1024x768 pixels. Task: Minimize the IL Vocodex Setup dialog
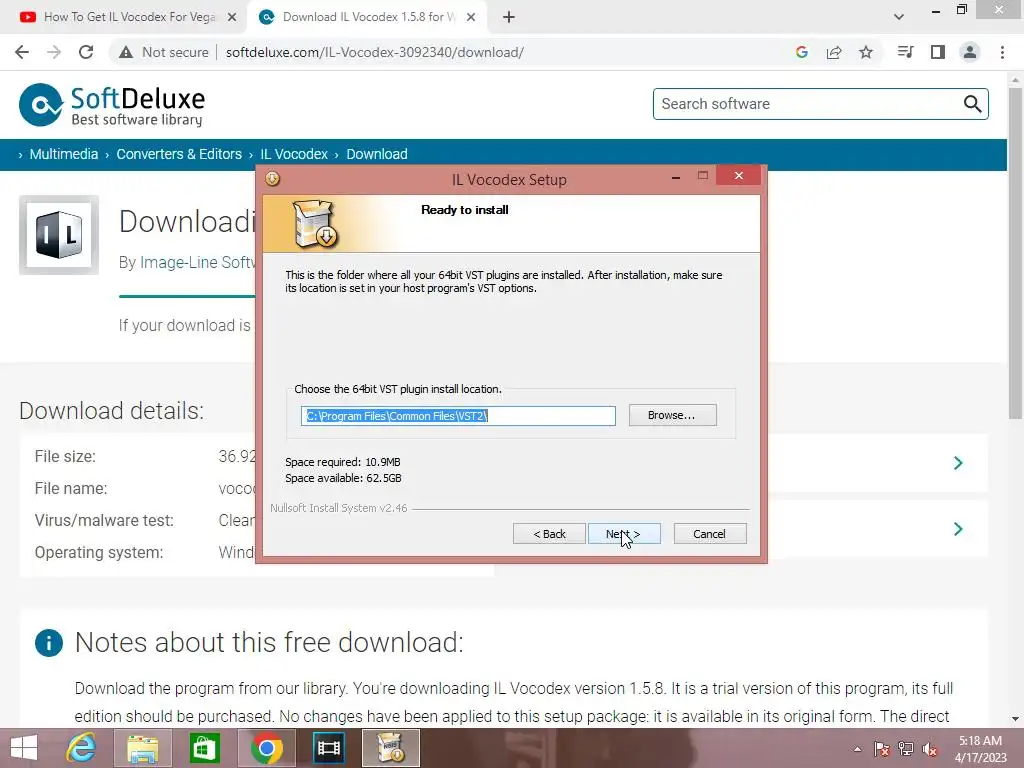676,176
